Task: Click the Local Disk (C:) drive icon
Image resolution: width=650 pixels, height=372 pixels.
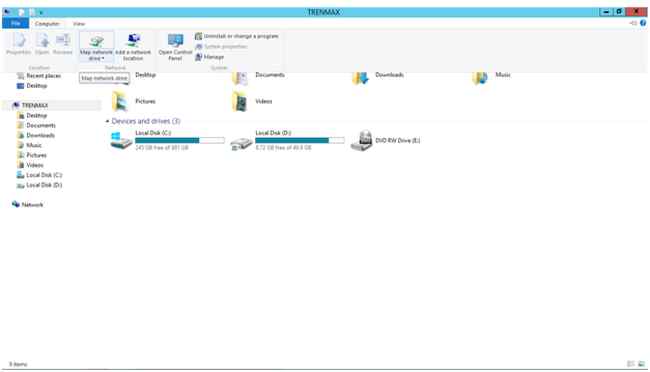Action: 121,141
